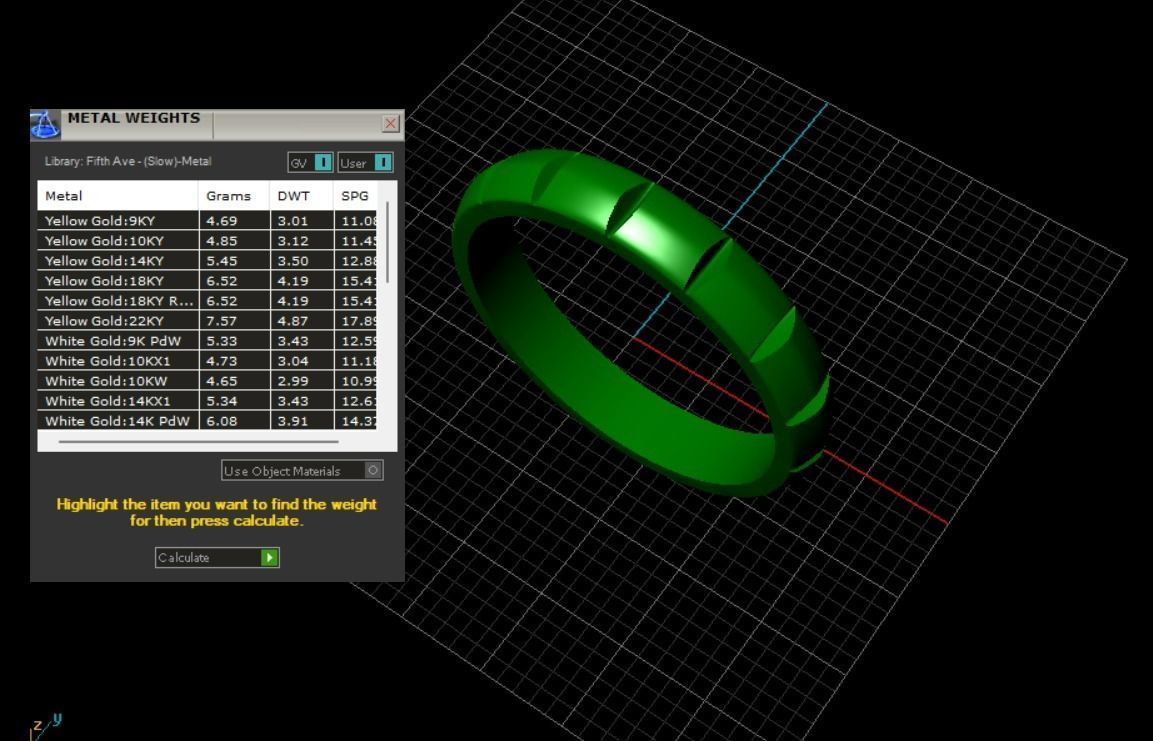Viewport: 1153px width, 741px height.
Task: Click the 4.87 DWT value for 22KY
Action: click(293, 321)
